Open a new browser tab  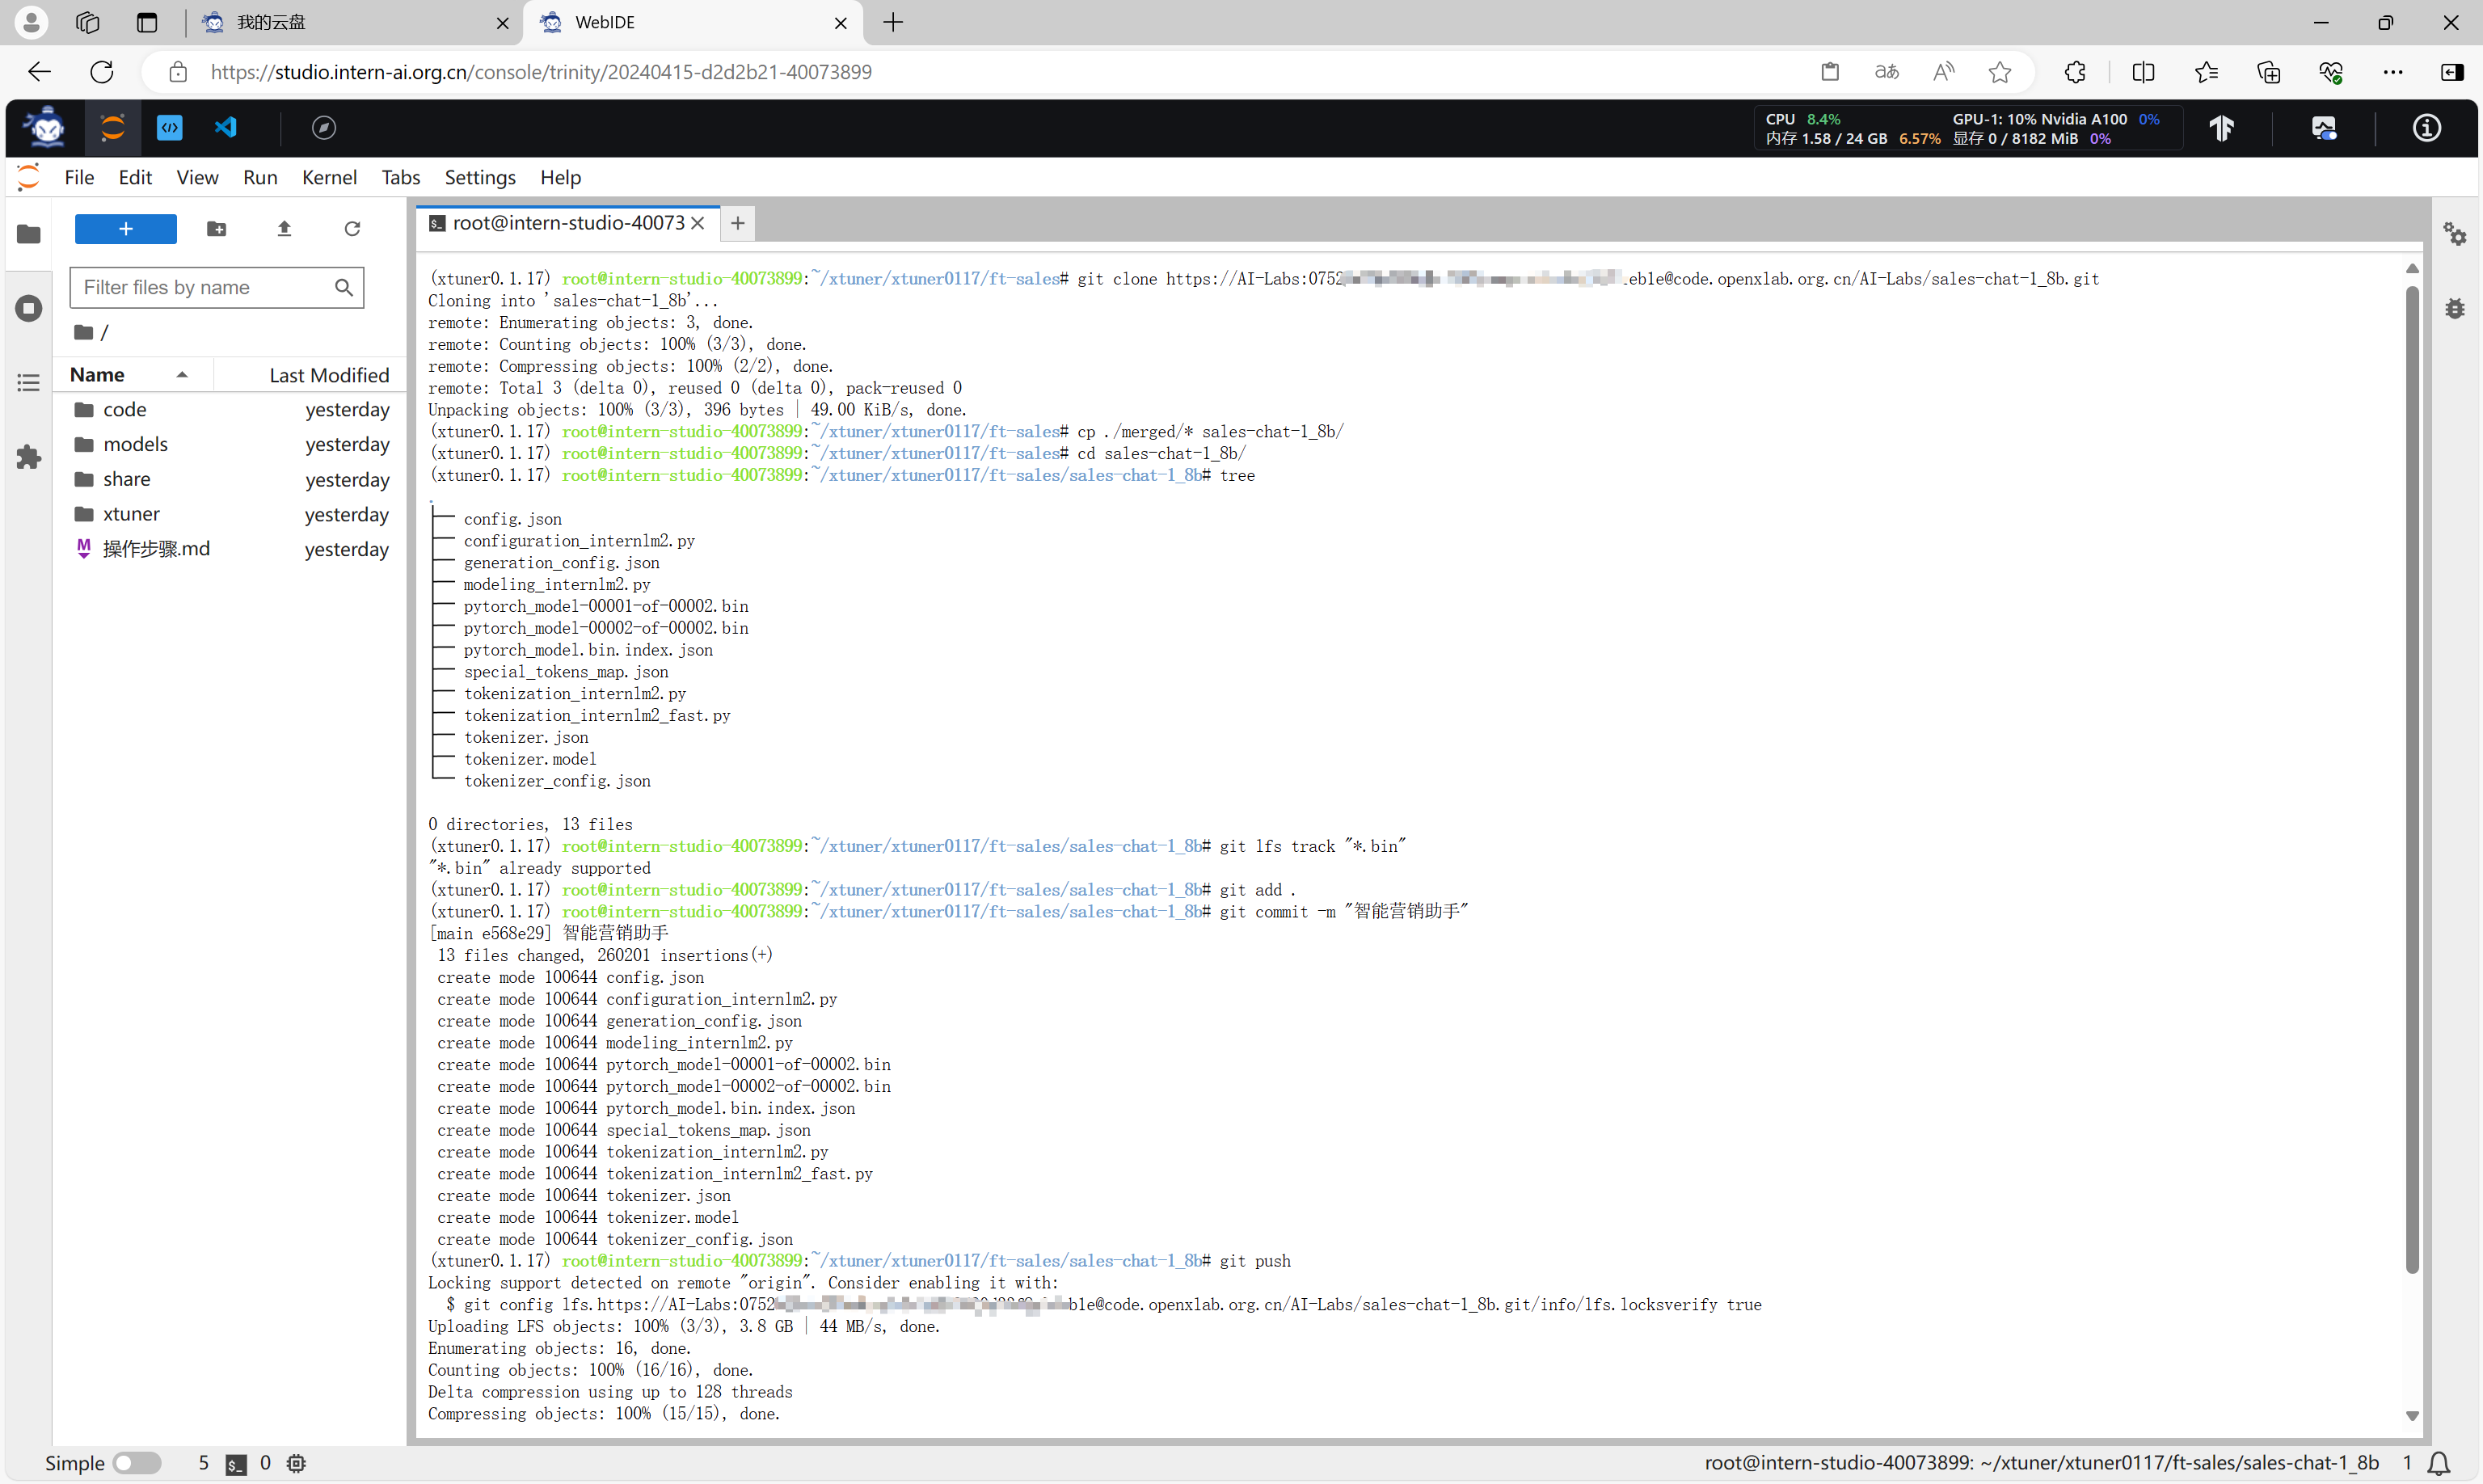click(x=893, y=22)
